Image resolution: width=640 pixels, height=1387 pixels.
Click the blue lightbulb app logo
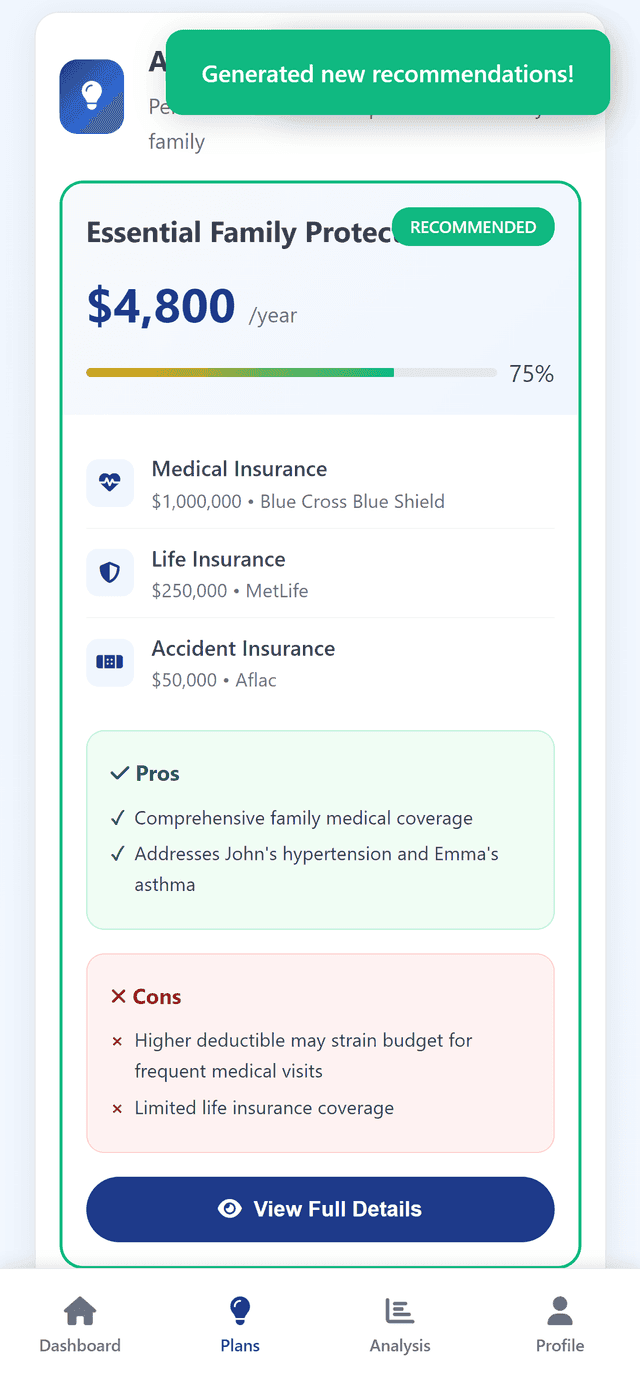91,96
